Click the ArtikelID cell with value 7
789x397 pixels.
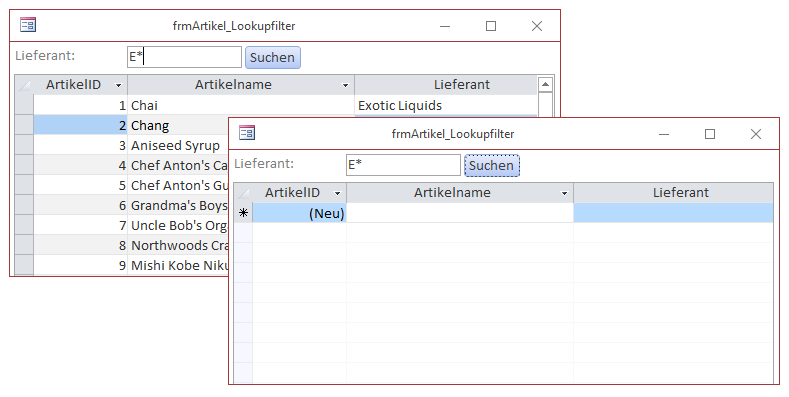pos(81,225)
